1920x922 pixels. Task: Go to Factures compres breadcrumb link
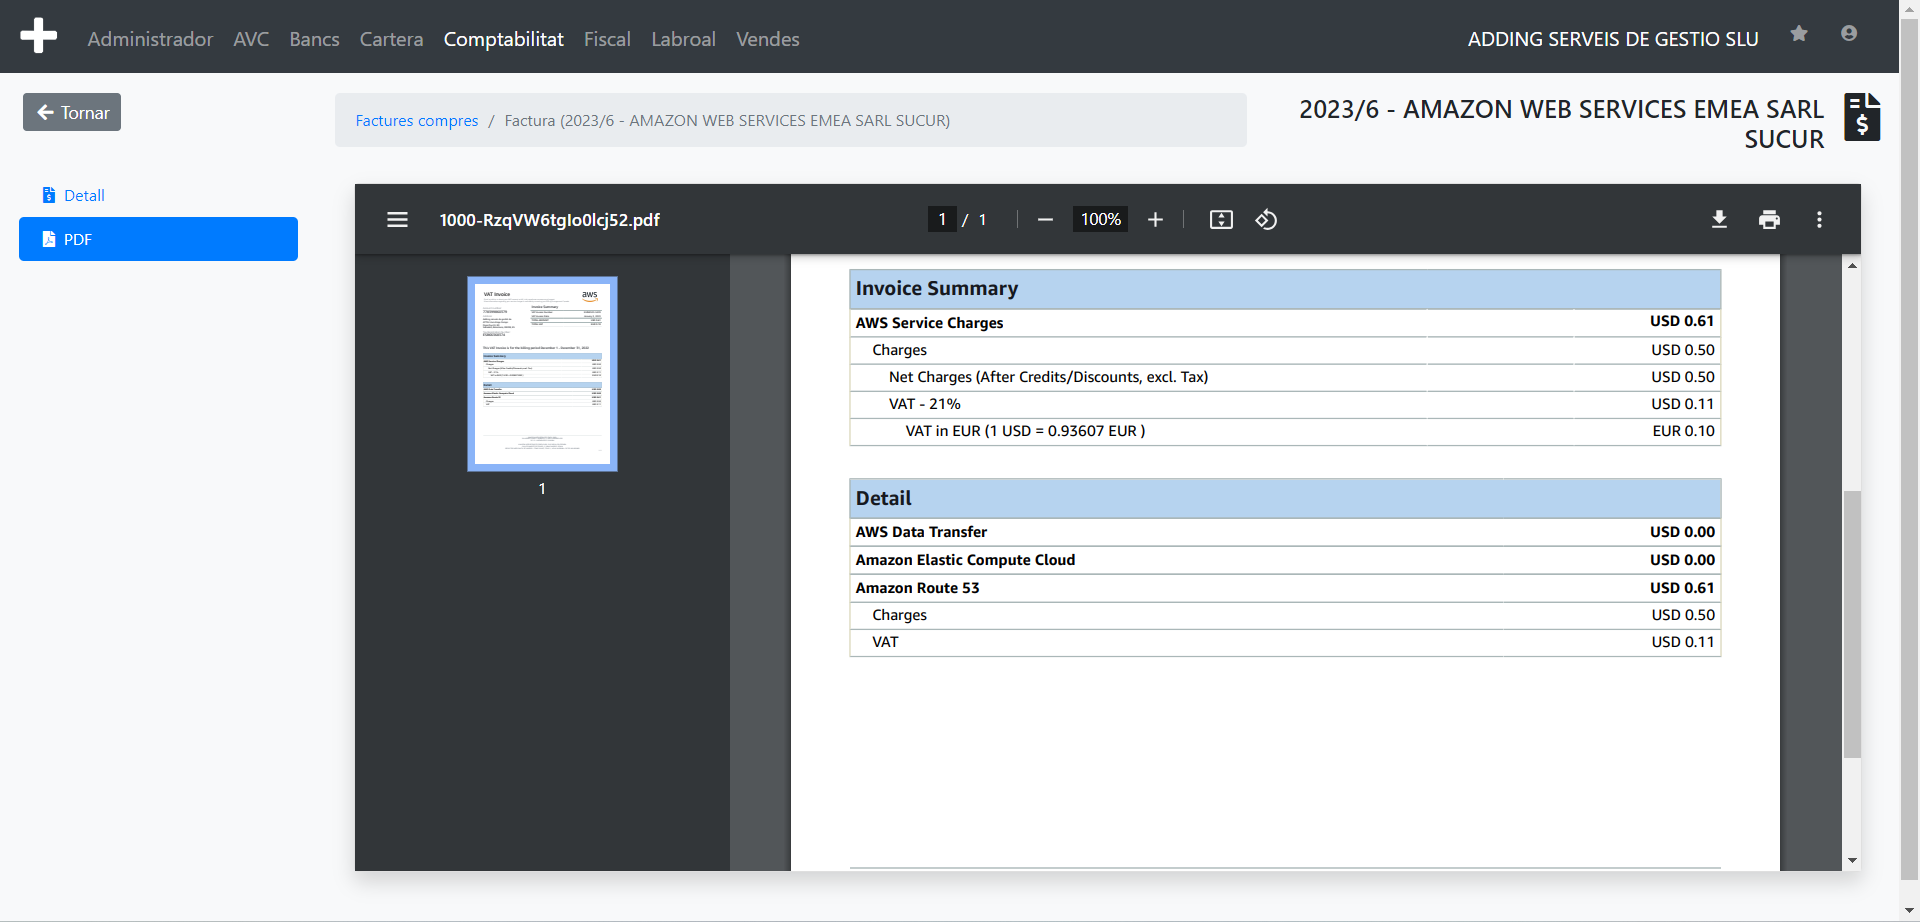[x=417, y=120]
